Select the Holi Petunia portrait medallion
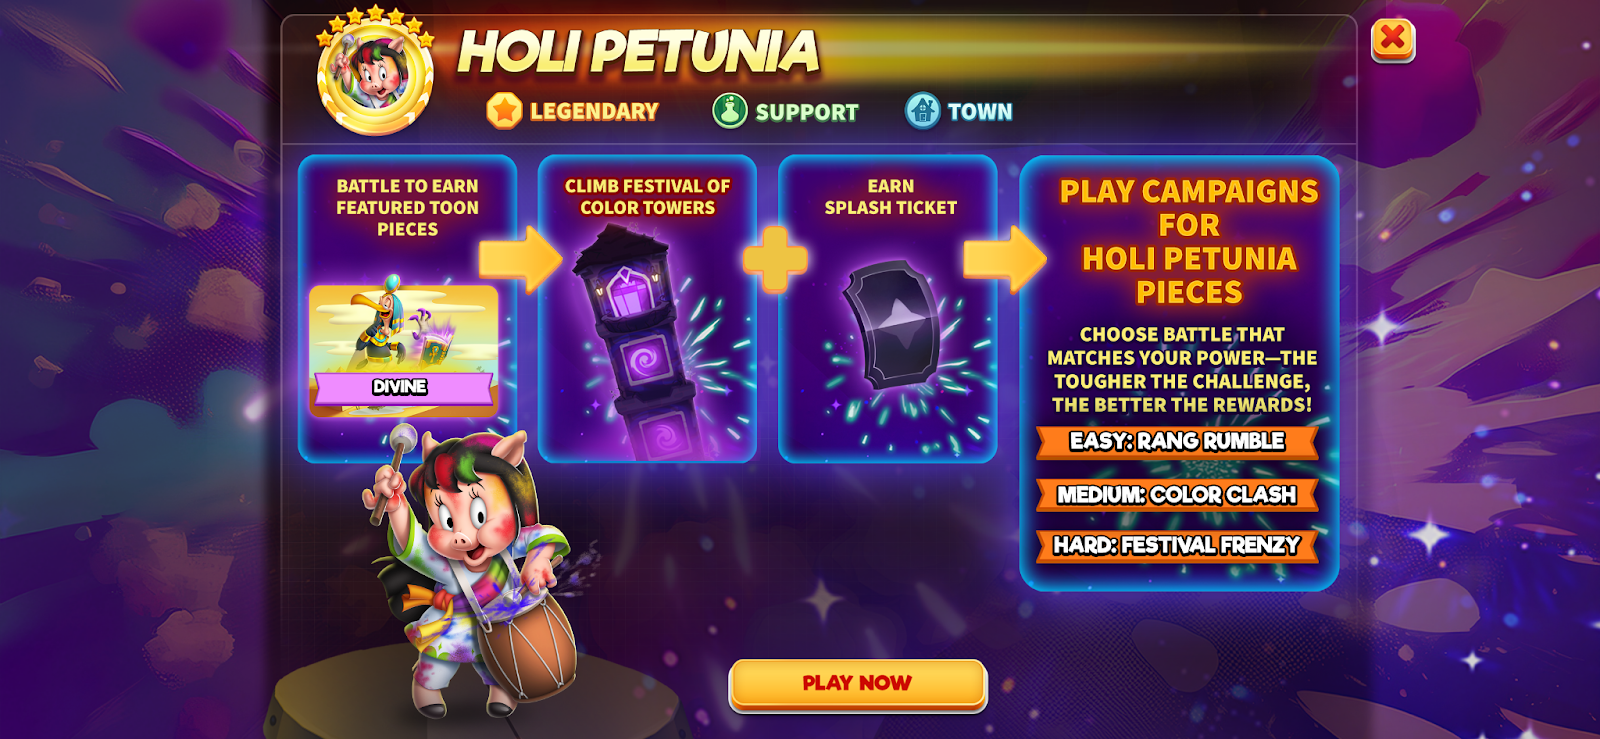Screen dimensions: 1600x739 click(x=375, y=72)
